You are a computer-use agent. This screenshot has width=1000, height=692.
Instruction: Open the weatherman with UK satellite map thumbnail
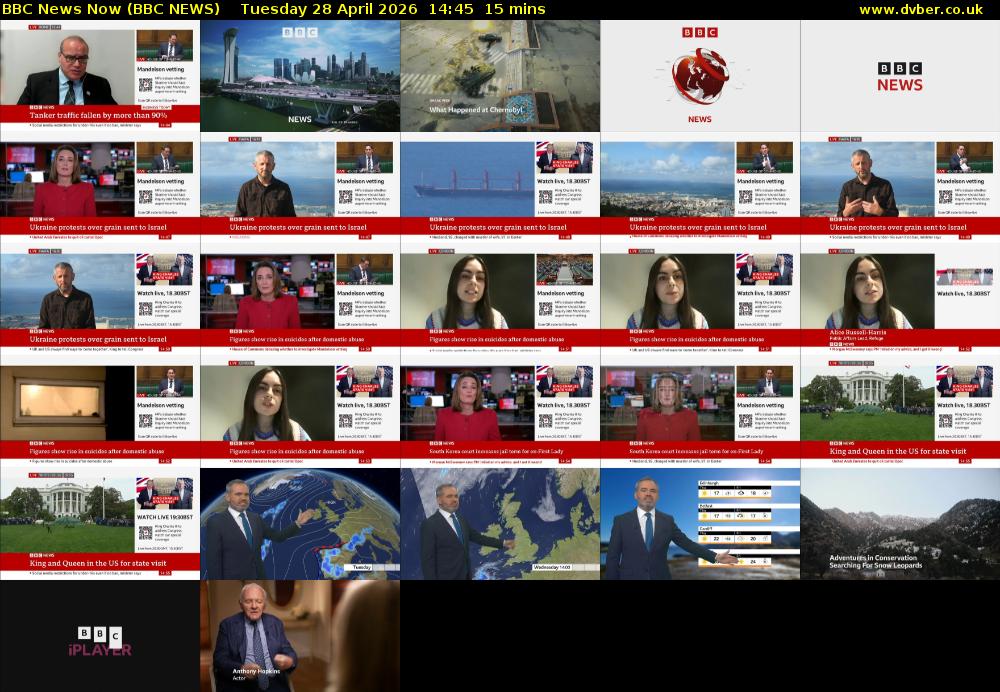500,524
